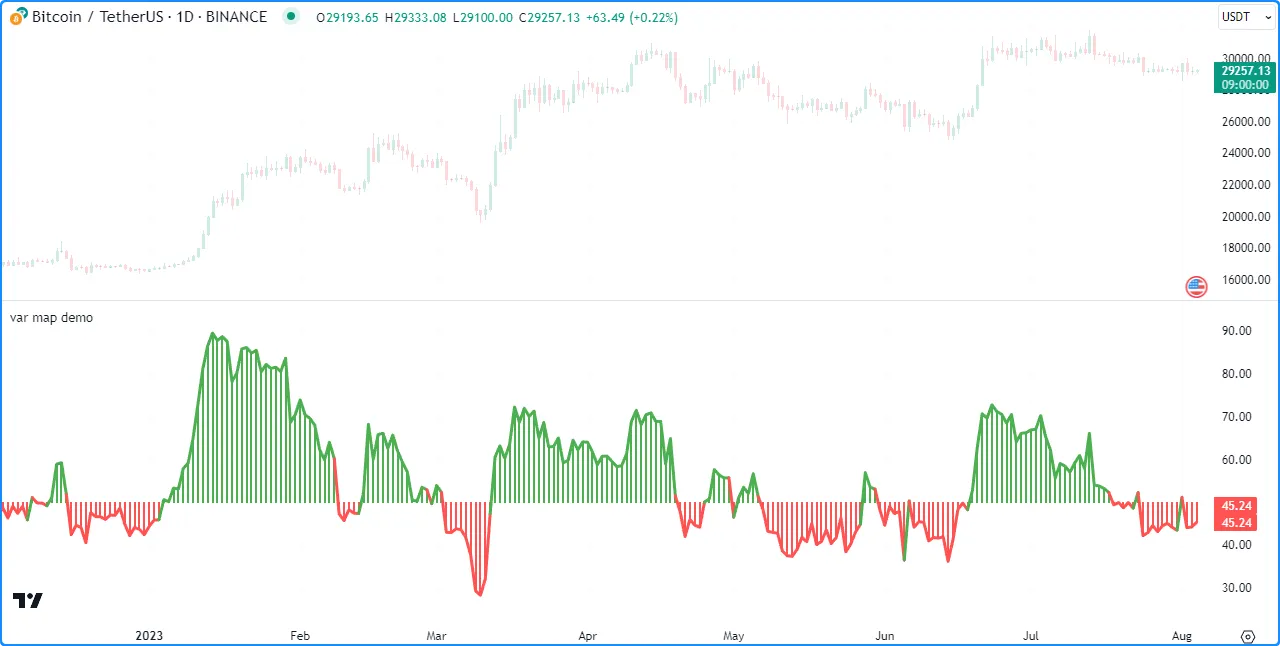Screen dimensions: 1280x646
Task: Click the 'Jul' time axis label
Action: pos(1033,636)
